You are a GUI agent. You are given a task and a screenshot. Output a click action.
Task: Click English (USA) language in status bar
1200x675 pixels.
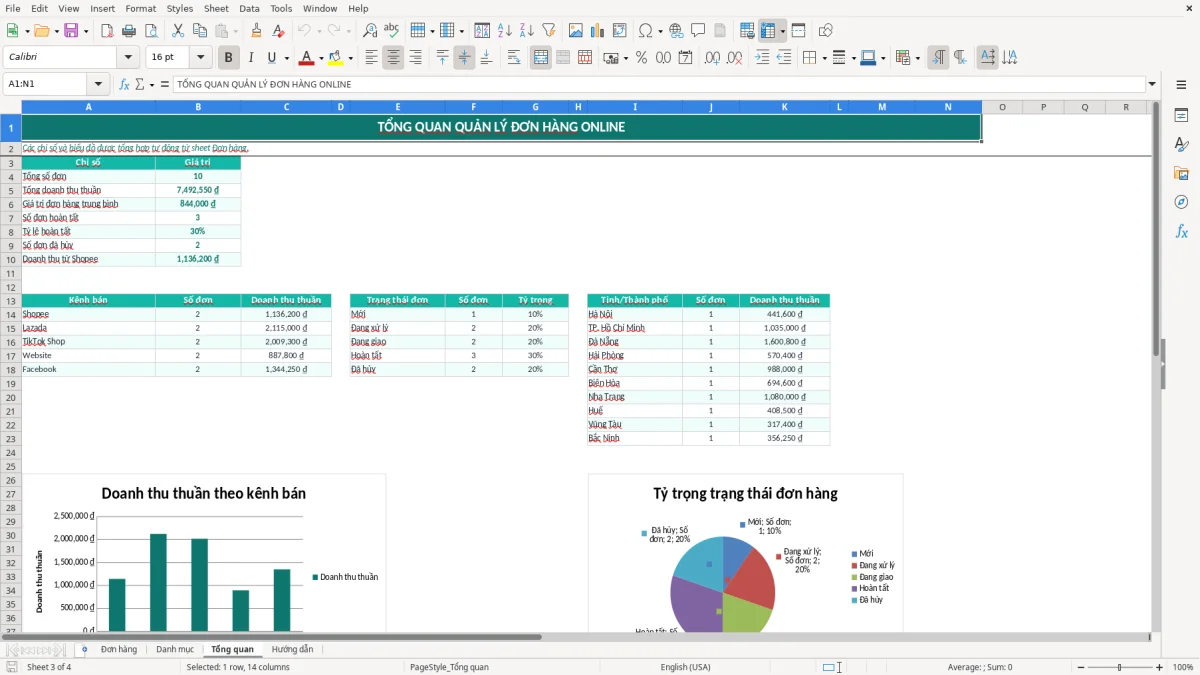click(x=685, y=667)
